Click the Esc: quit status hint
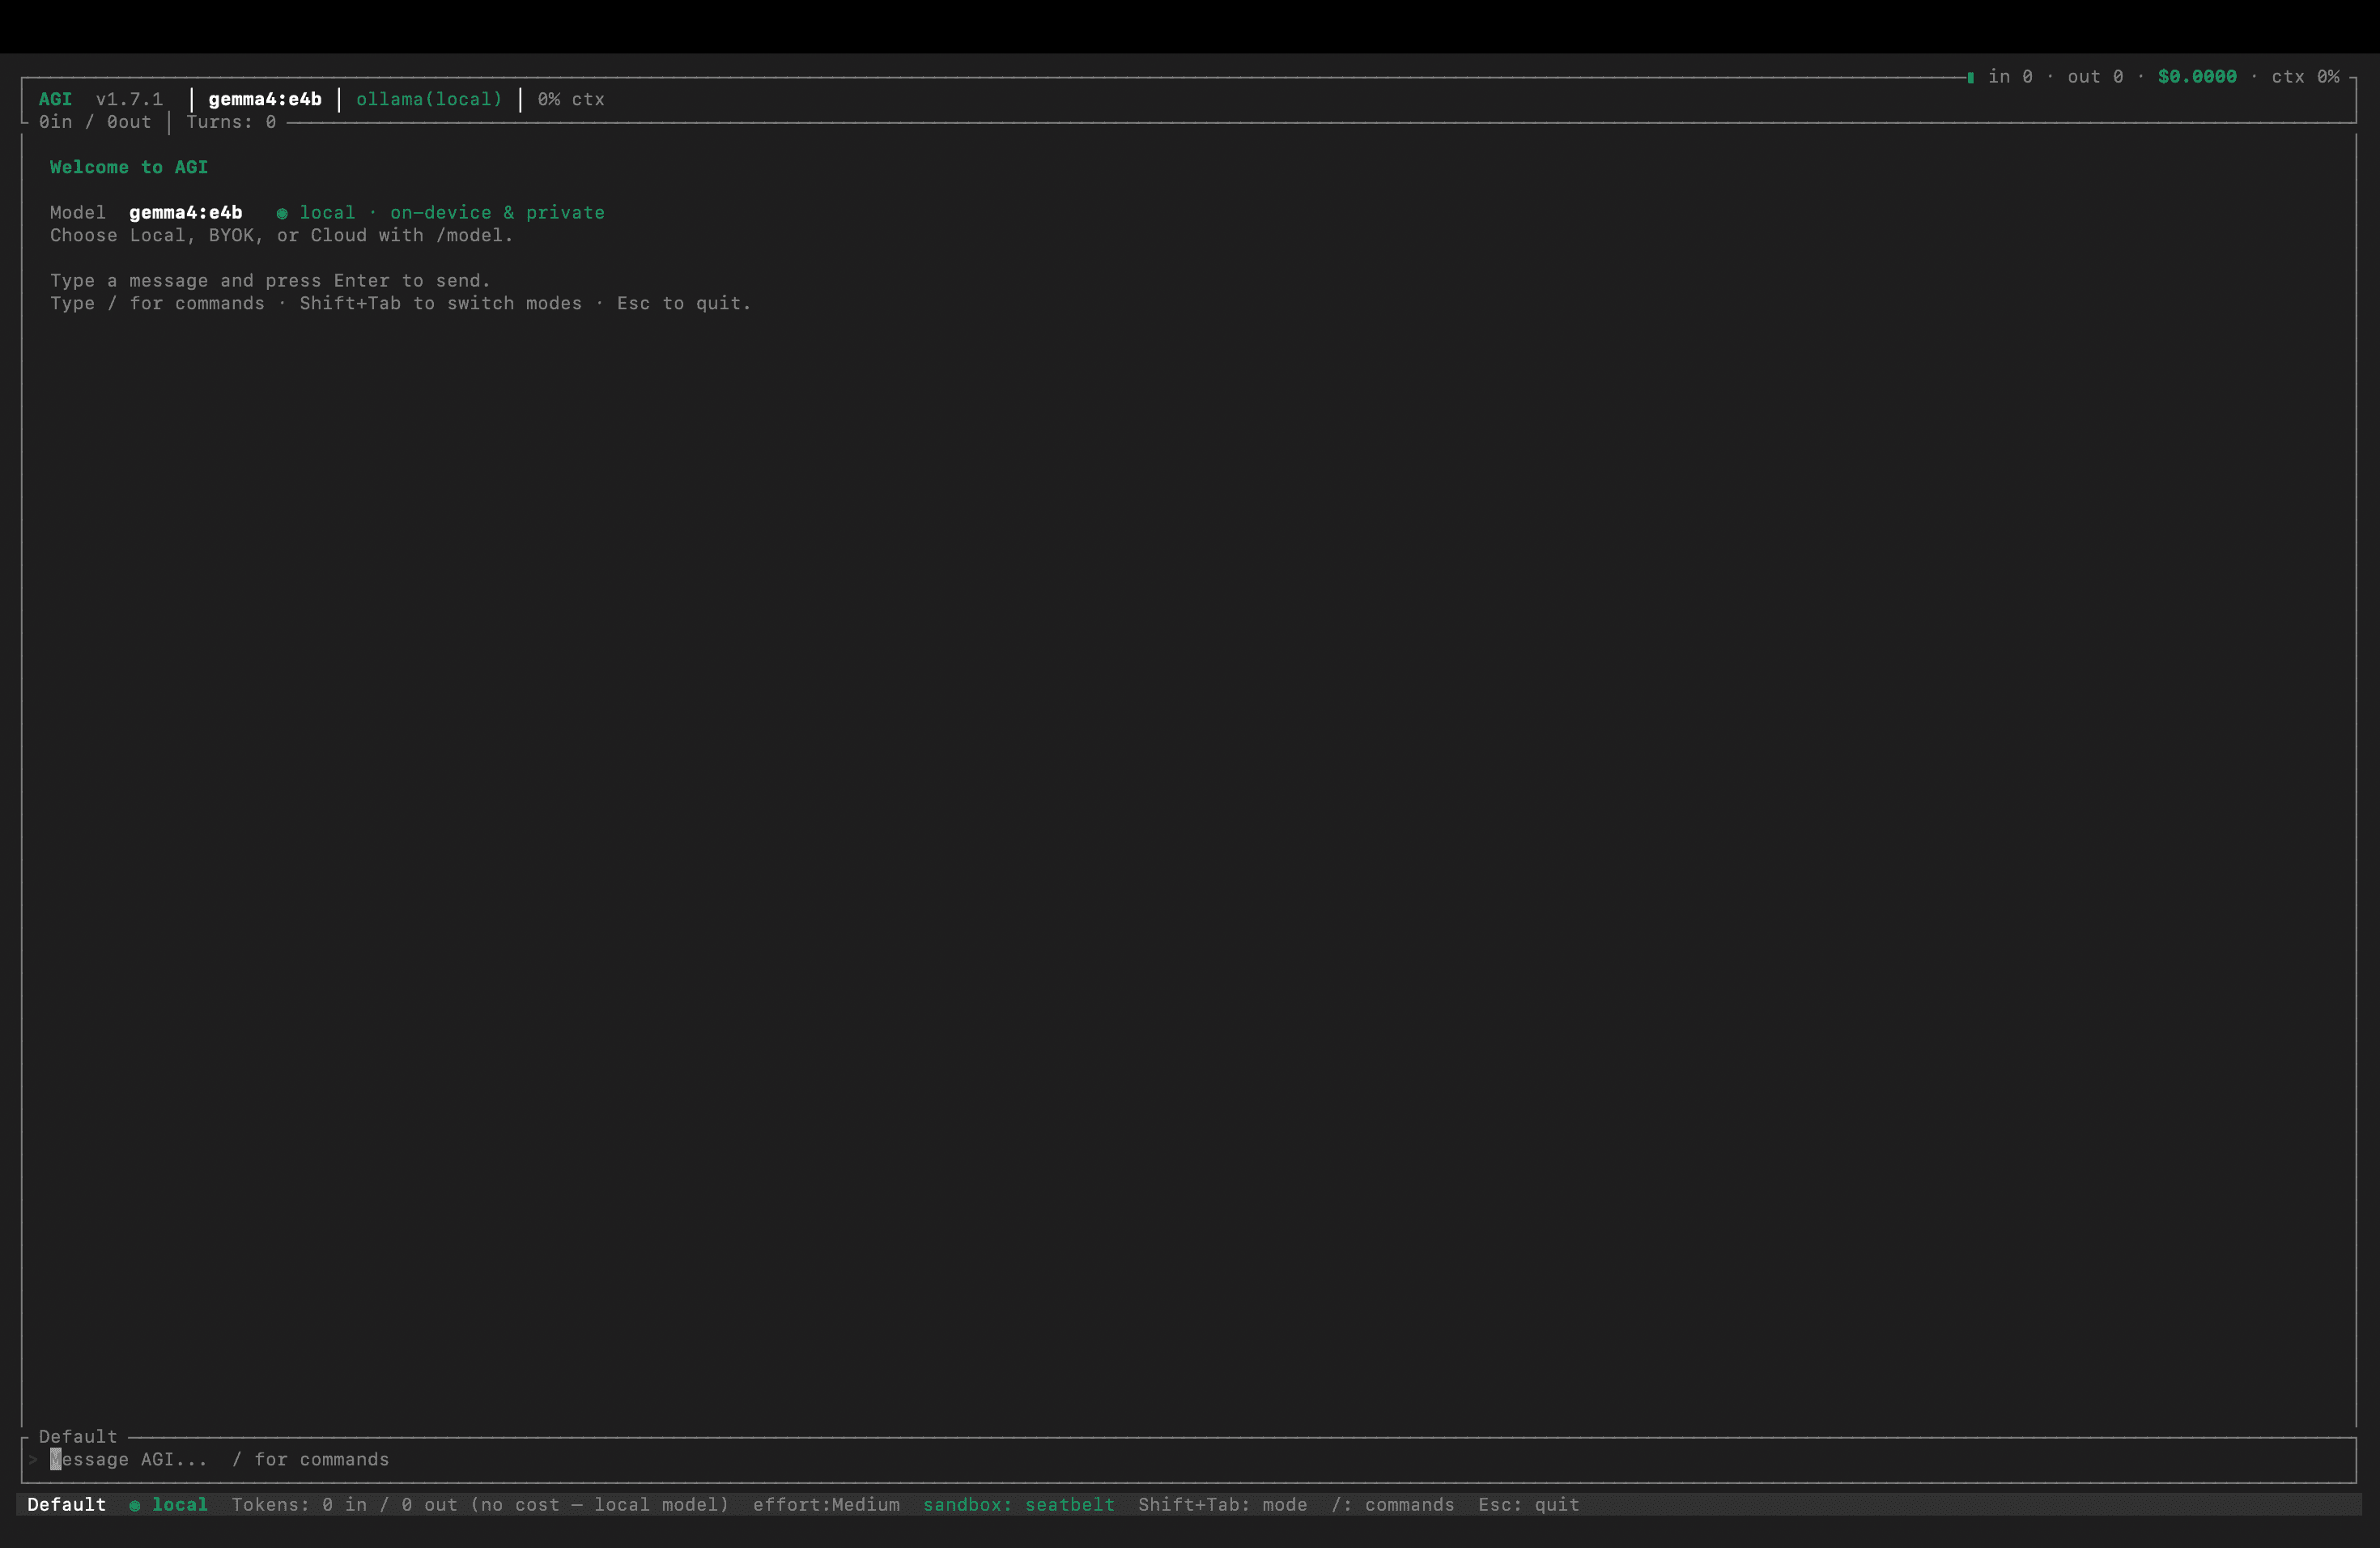 (1529, 1505)
